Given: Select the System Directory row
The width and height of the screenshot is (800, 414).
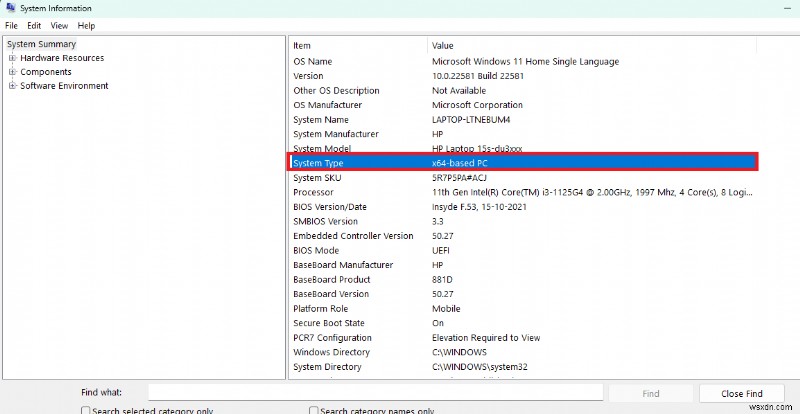Looking at the screenshot, I should click(x=522, y=367).
